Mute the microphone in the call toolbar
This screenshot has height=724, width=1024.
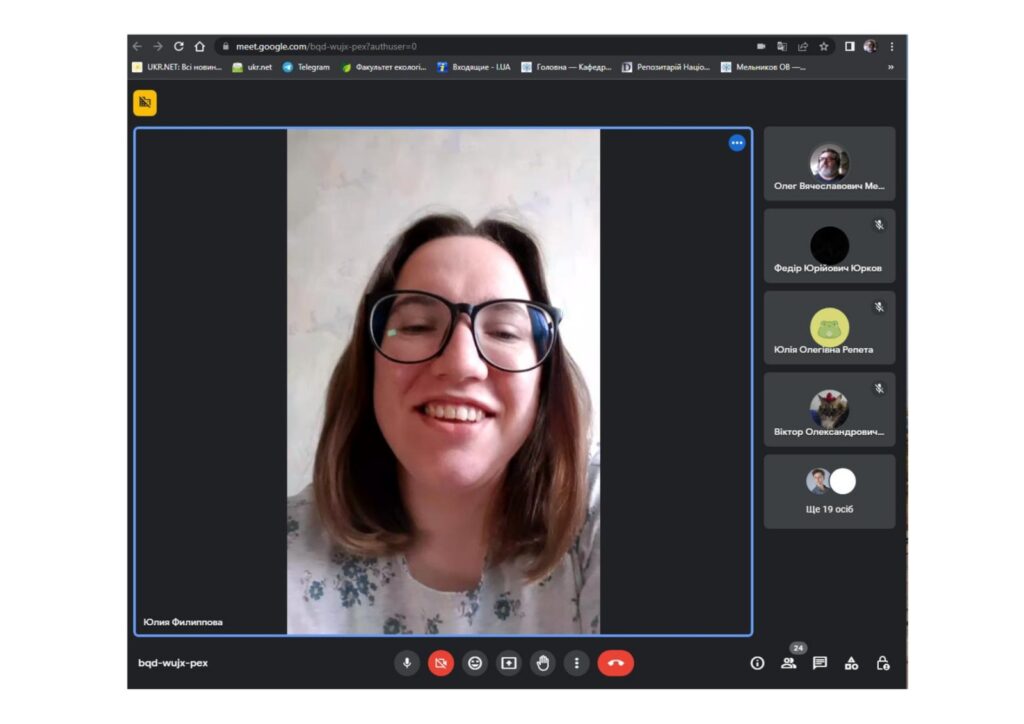[x=407, y=662]
